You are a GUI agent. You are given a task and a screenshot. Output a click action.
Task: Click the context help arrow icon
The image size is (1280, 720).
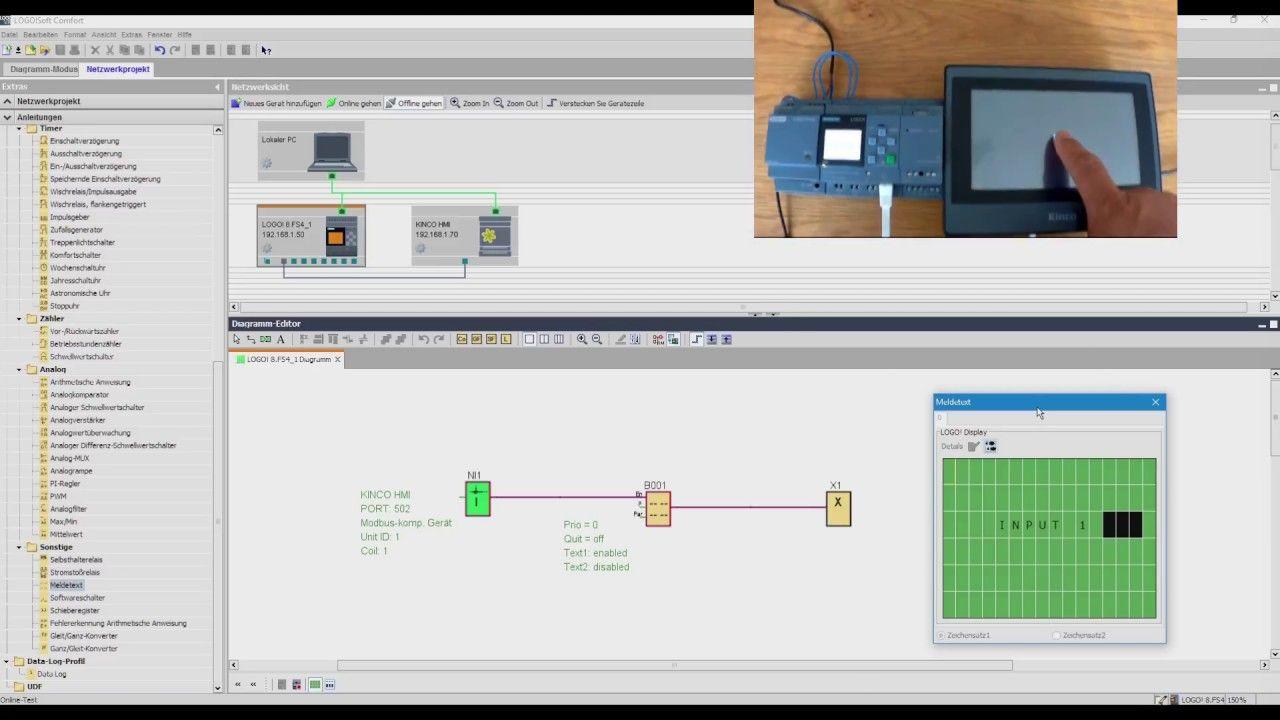point(266,50)
